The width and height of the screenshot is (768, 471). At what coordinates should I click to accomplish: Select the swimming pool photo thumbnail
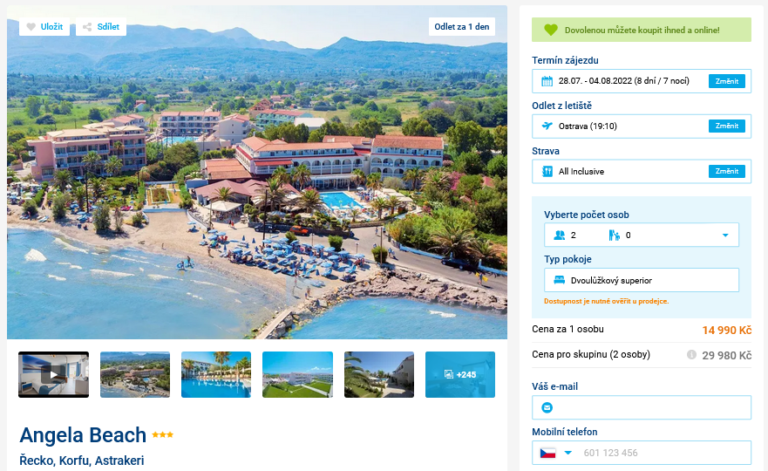click(x=216, y=375)
